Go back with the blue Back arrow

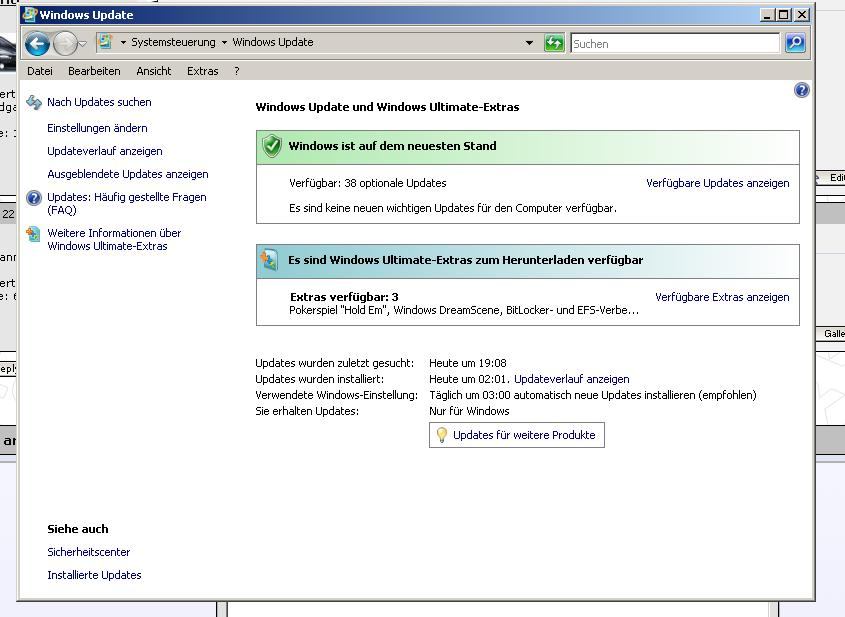[x=37, y=43]
